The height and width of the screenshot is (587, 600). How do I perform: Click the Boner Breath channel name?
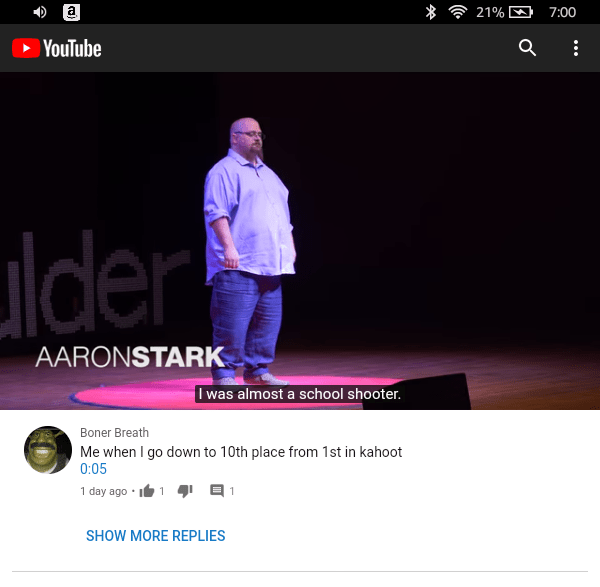pyautogui.click(x=114, y=433)
